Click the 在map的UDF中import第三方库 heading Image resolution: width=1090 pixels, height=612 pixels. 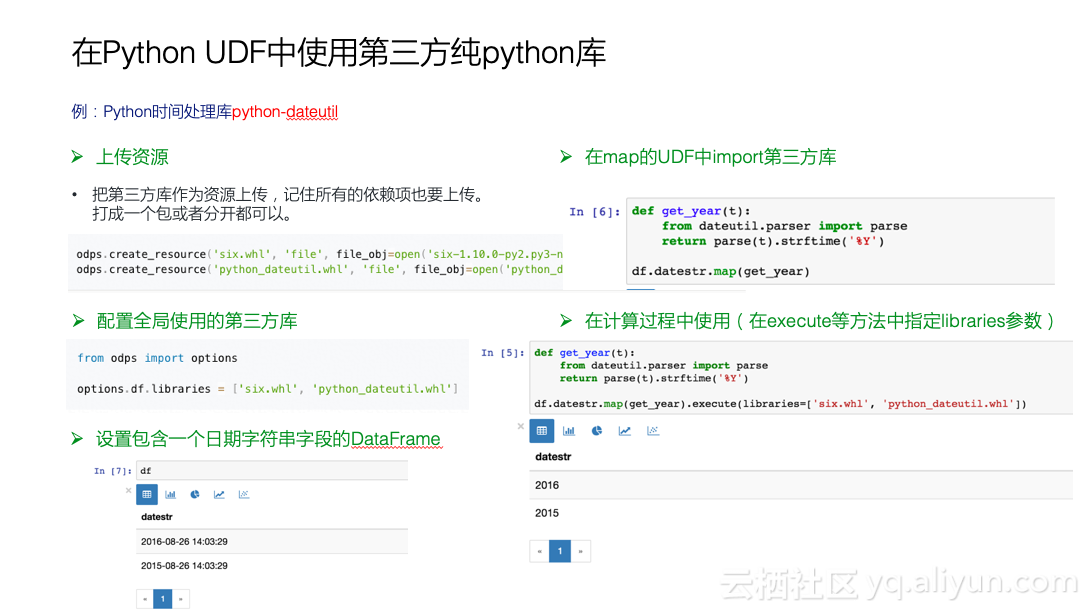(x=710, y=157)
